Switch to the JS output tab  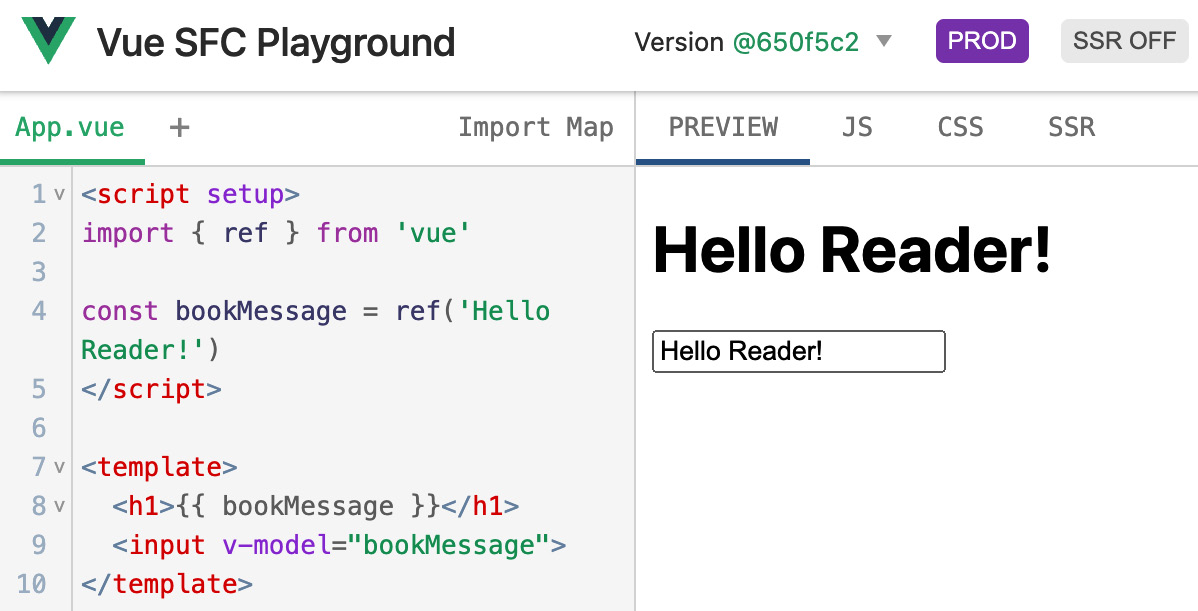pos(857,127)
